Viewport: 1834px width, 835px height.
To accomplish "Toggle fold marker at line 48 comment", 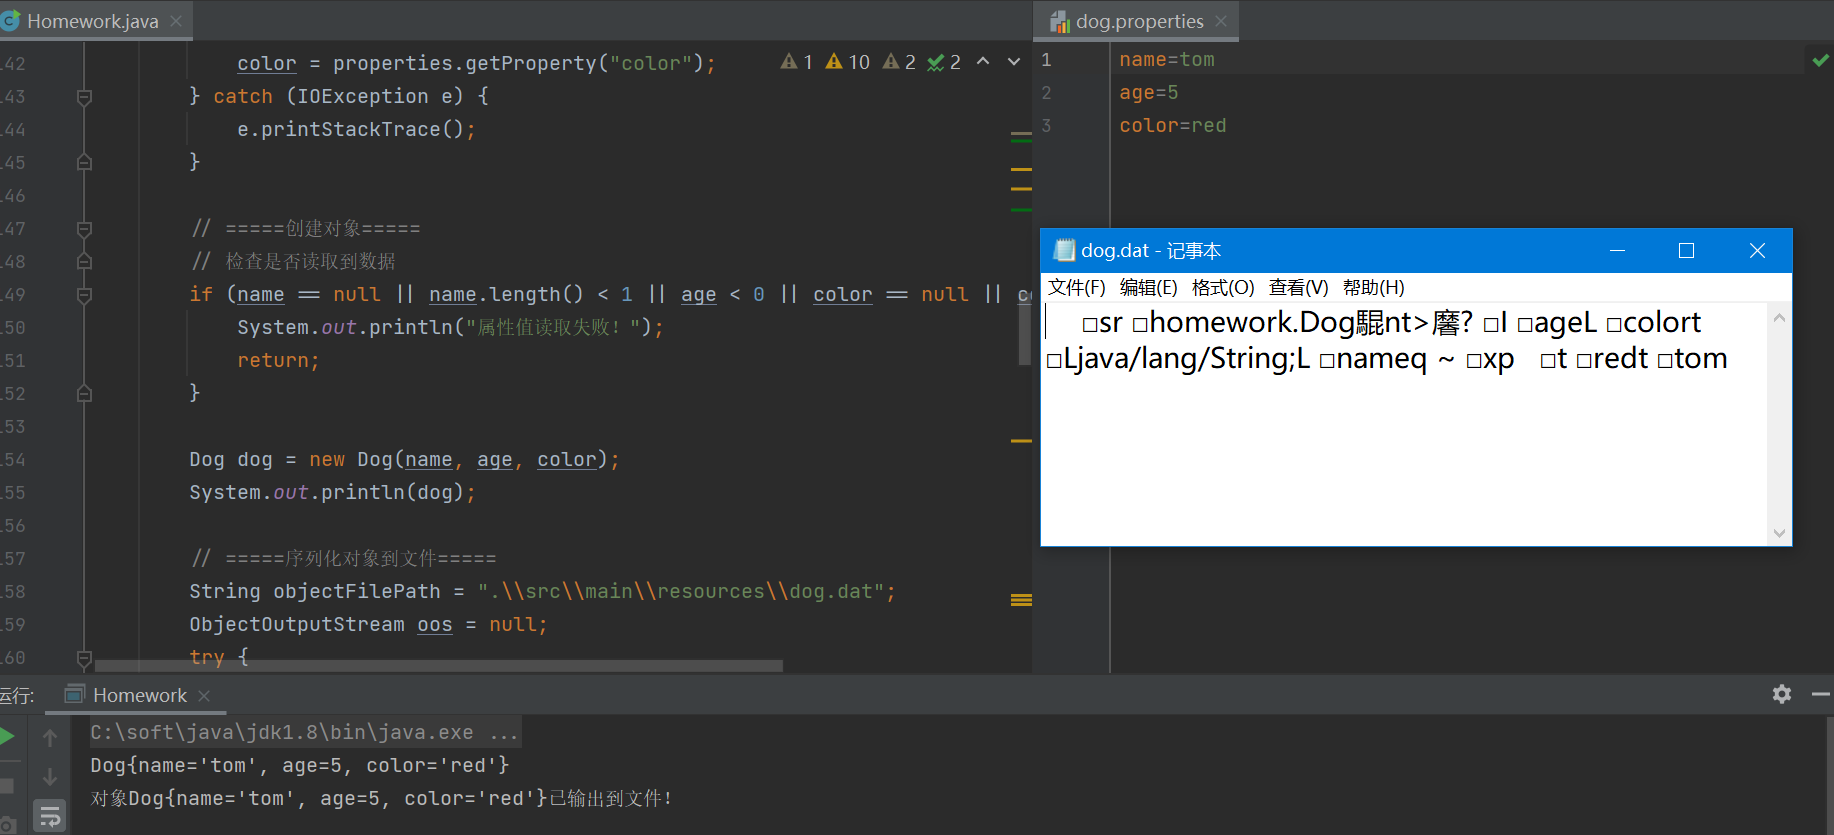I will [x=84, y=261].
